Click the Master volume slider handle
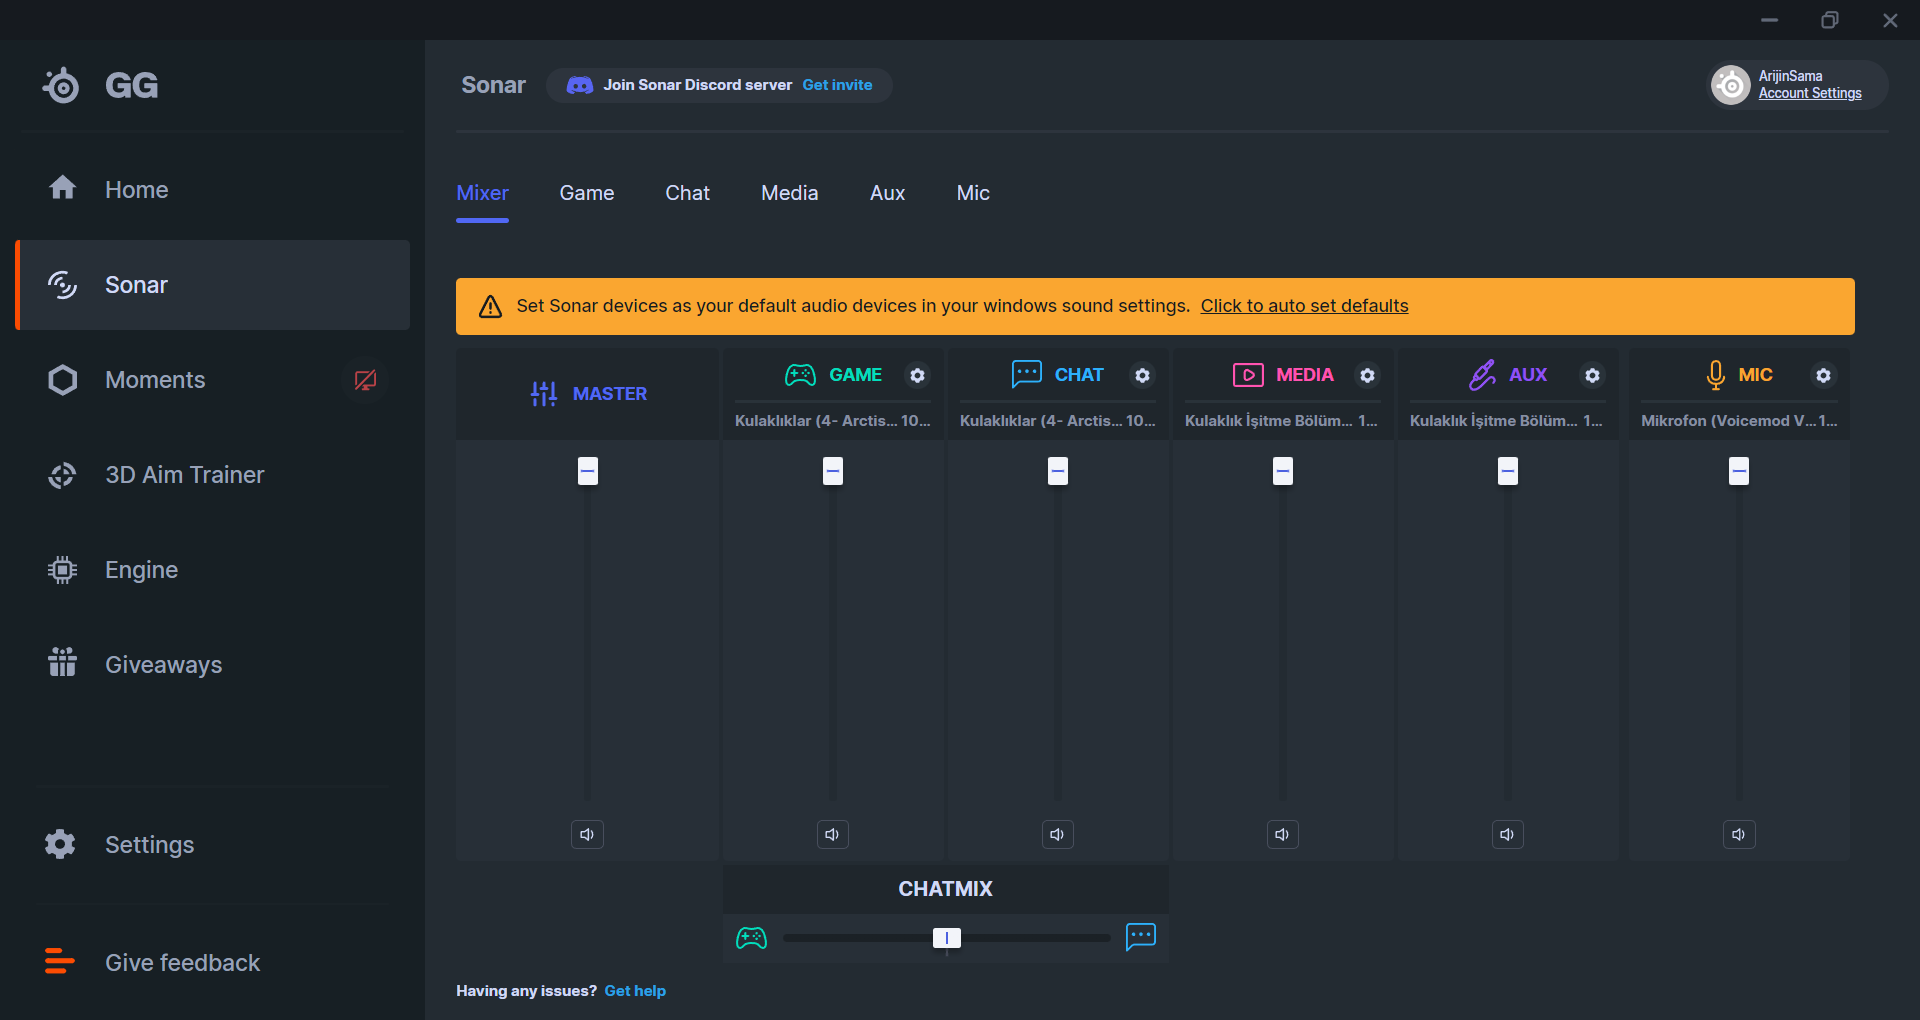 [x=588, y=471]
